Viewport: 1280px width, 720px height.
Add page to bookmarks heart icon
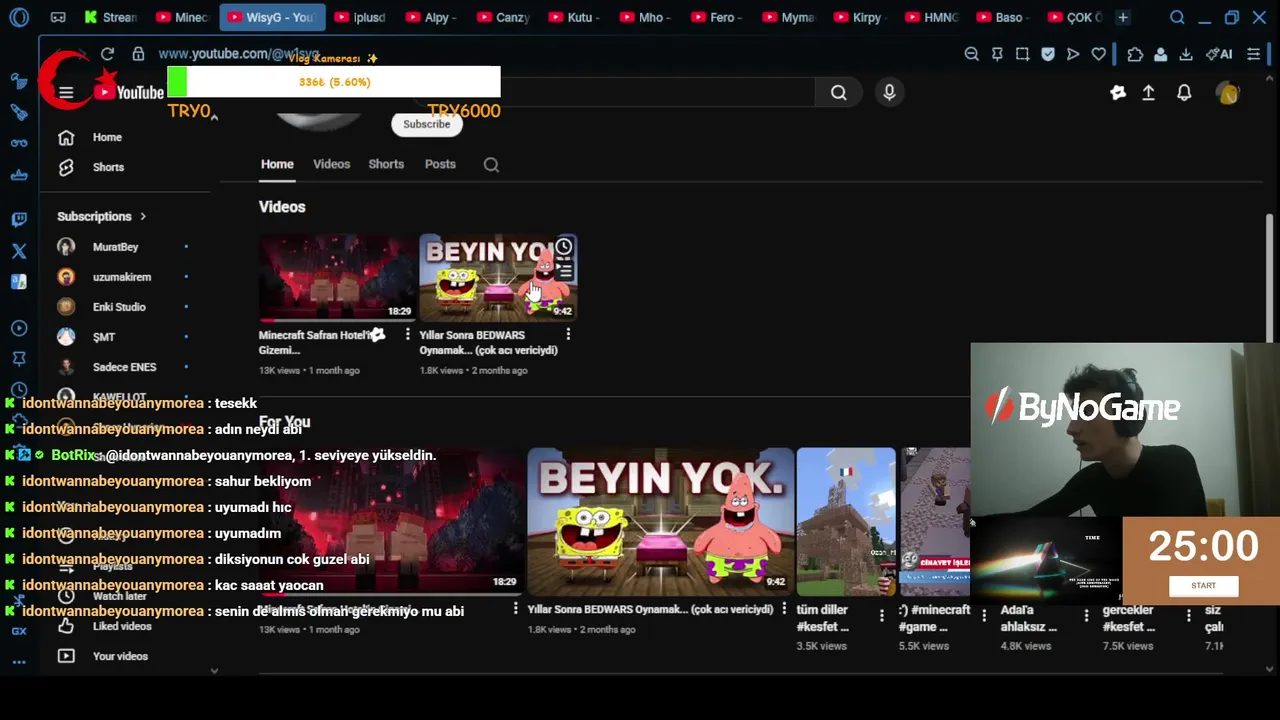[1098, 54]
